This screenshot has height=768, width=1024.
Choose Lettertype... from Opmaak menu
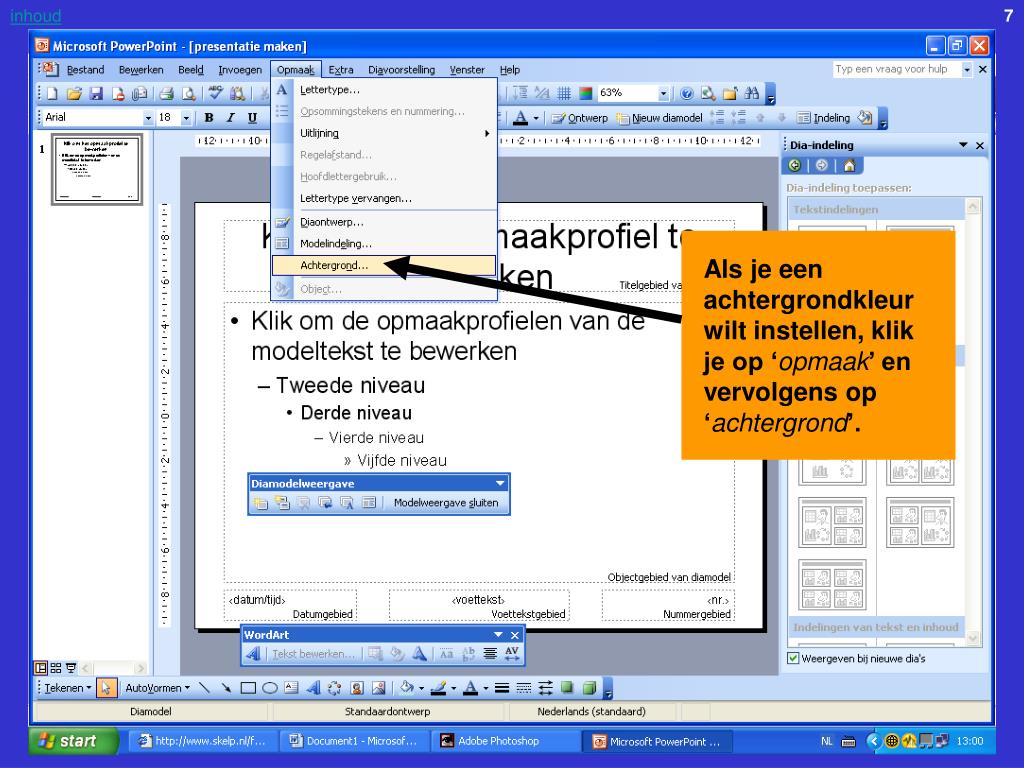[x=384, y=90]
